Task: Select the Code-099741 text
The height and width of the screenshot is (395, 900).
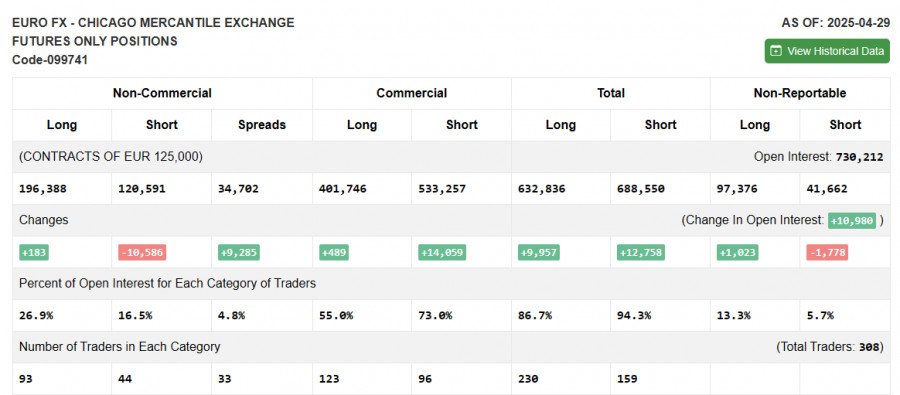Action: point(50,60)
